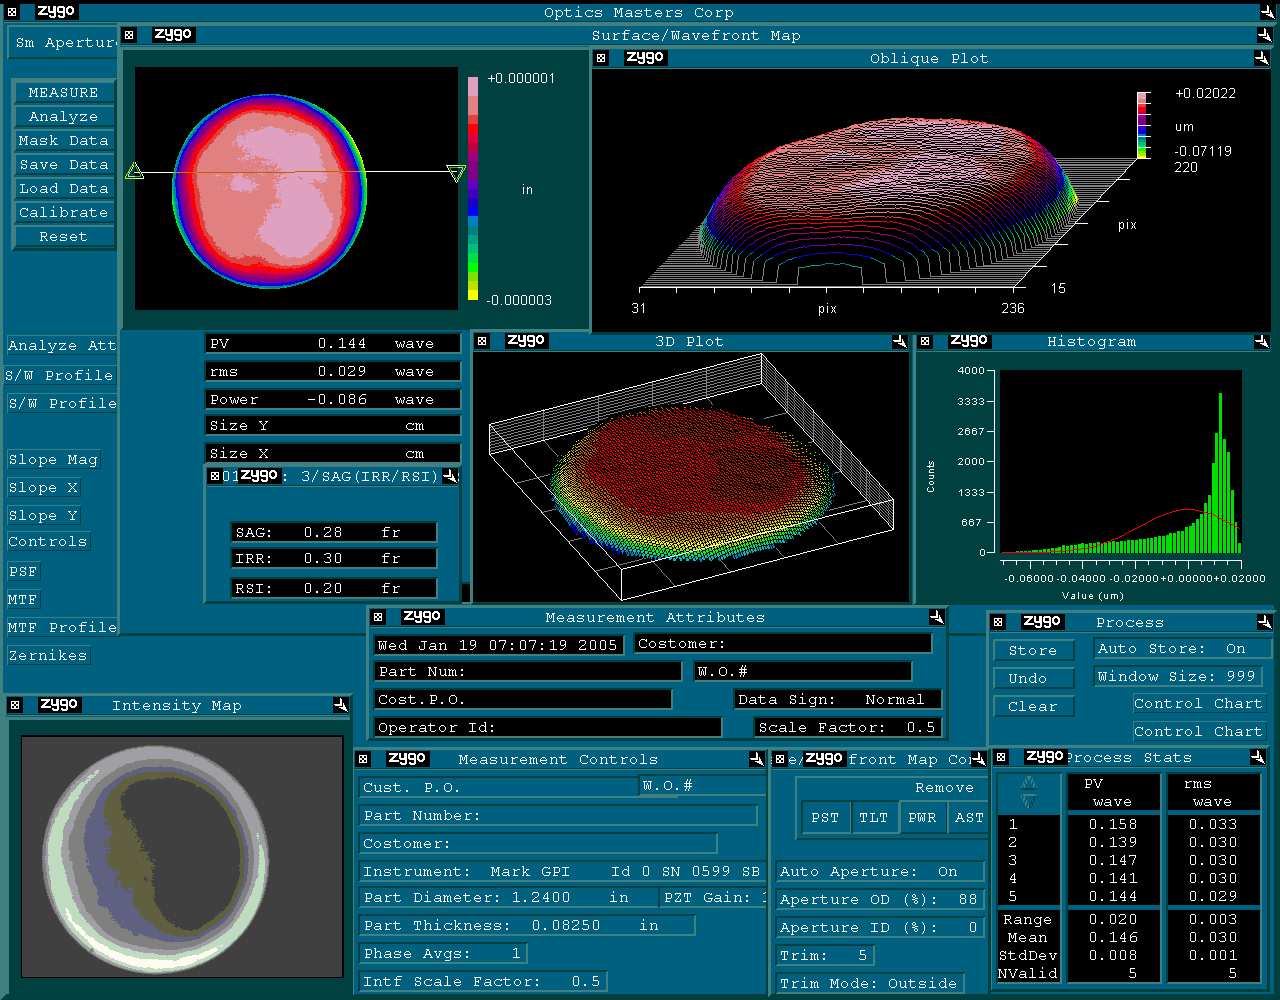Open MTF Profile
The image size is (1280, 1000).
click(62, 628)
